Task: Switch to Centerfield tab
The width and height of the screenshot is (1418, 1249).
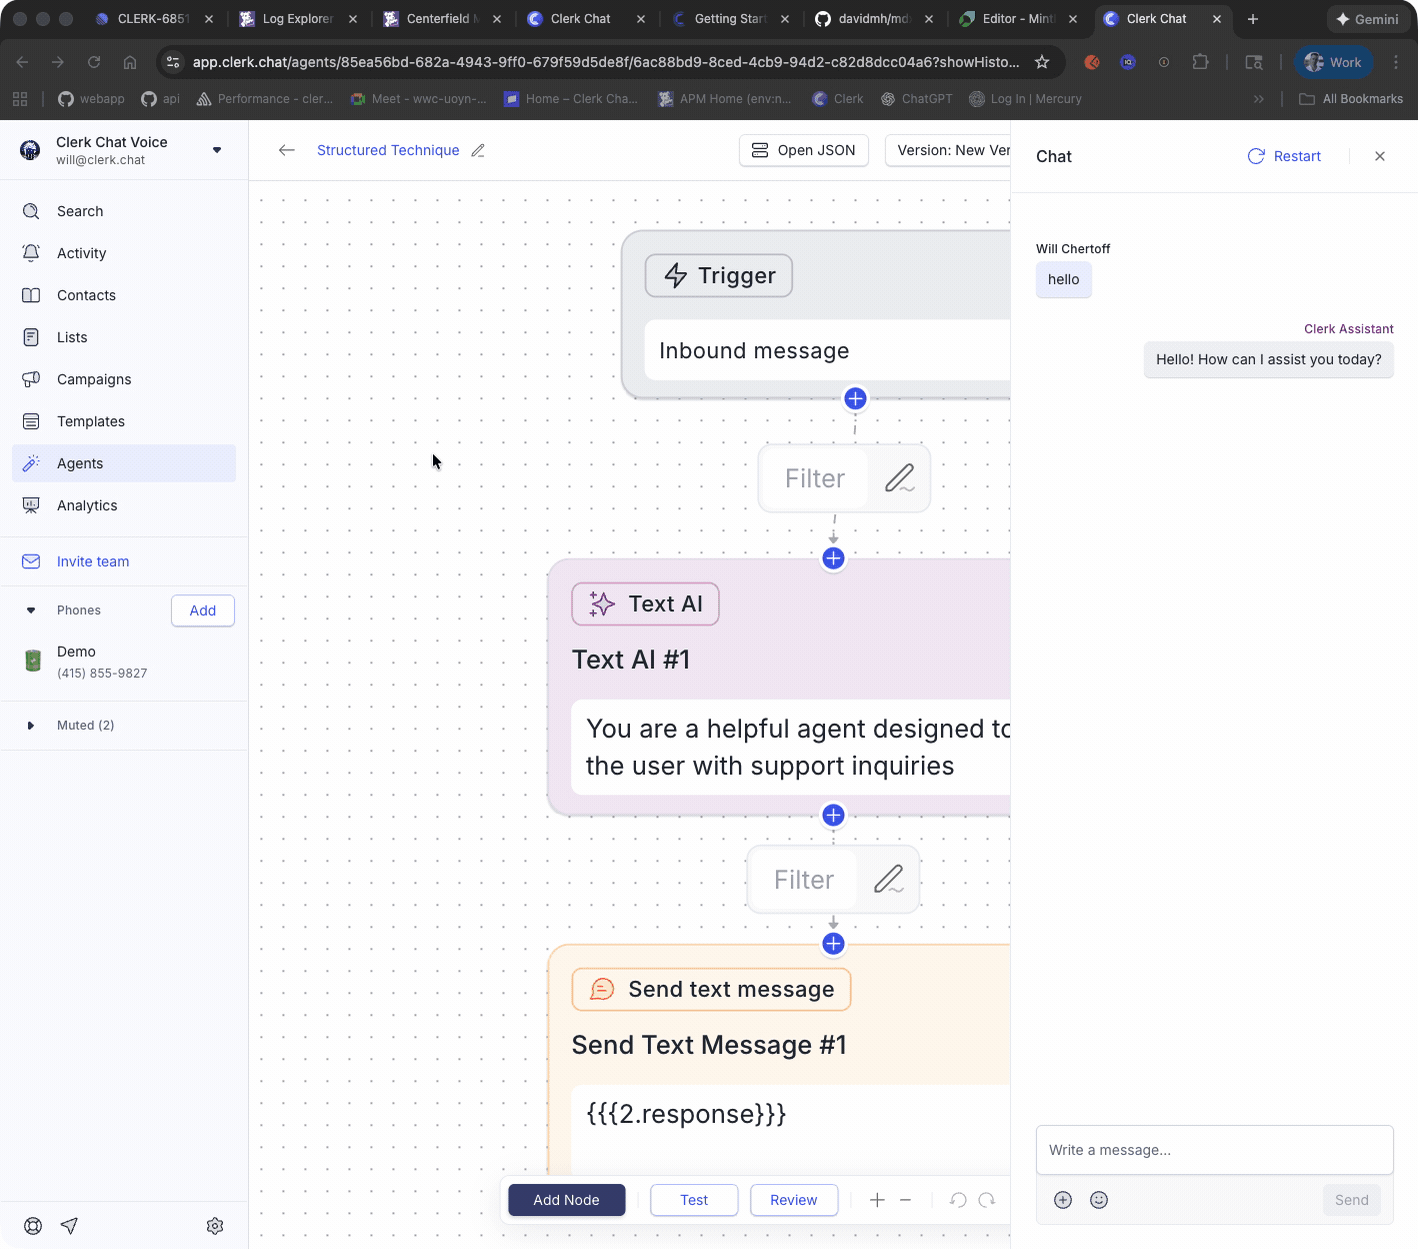Action: pos(443,19)
